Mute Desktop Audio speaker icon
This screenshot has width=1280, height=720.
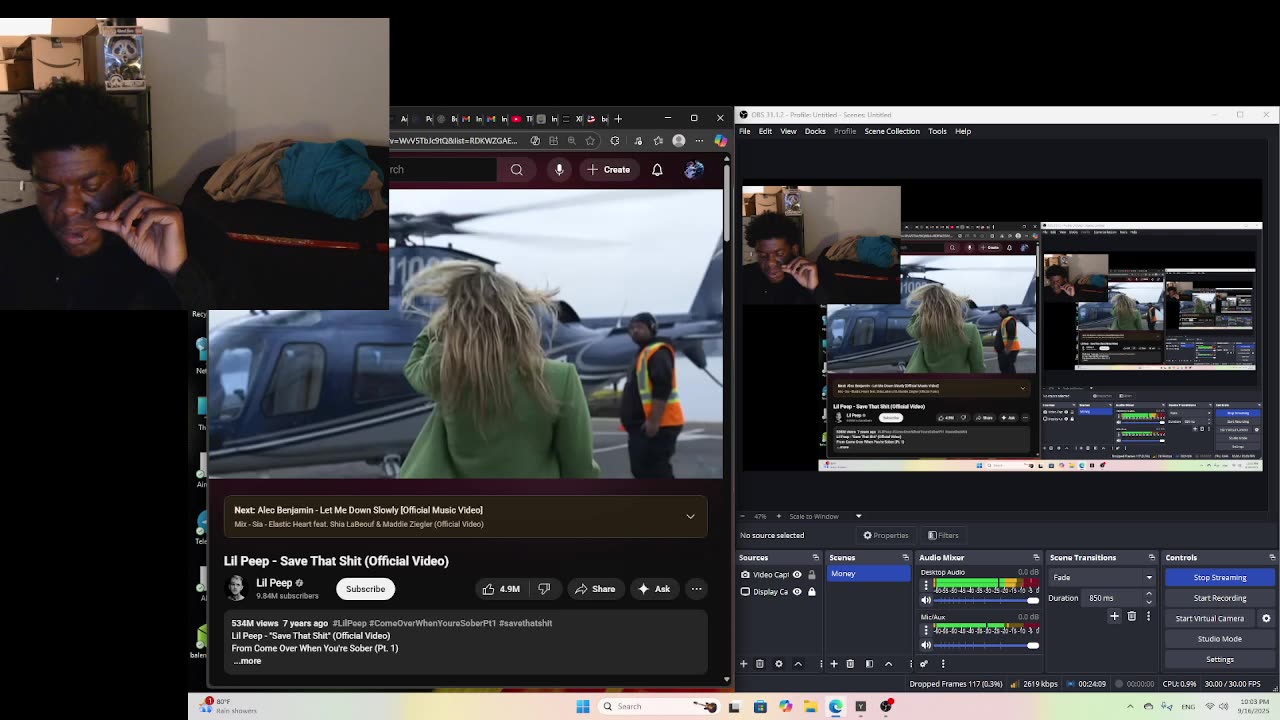point(926,600)
